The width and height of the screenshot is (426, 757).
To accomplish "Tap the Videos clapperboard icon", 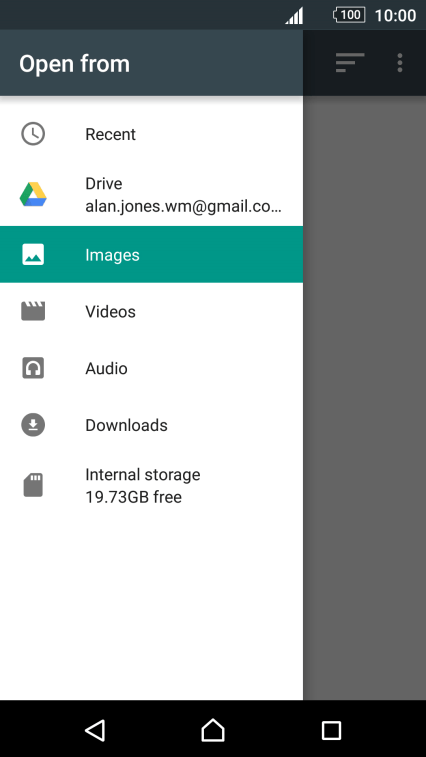I will [33, 311].
